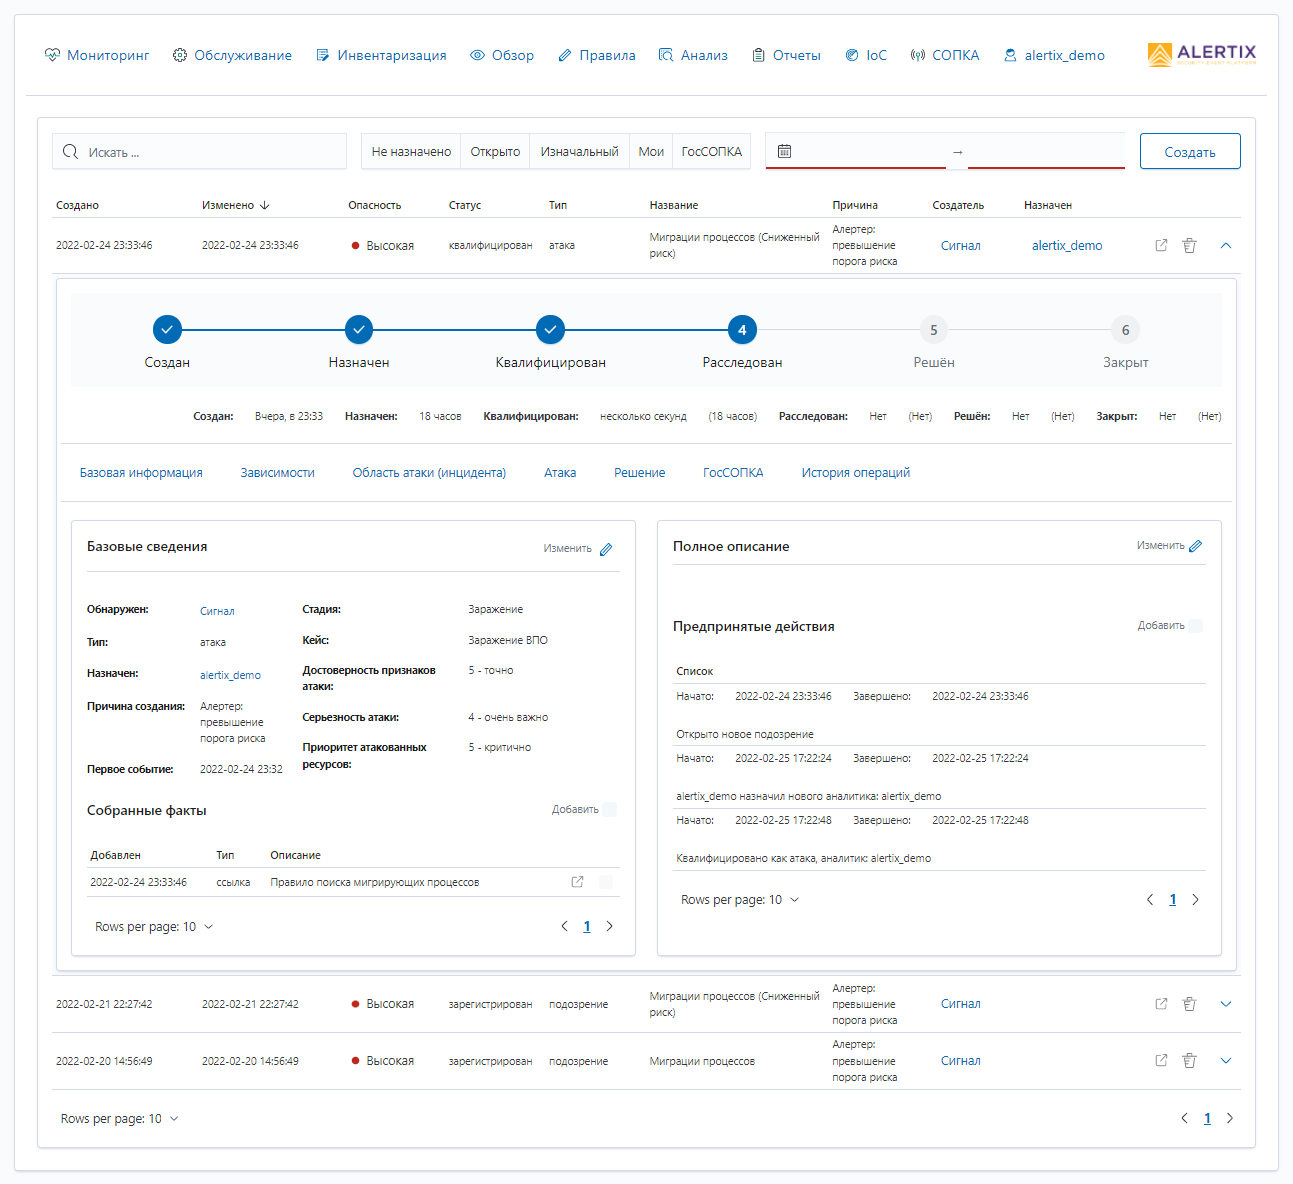The width and height of the screenshot is (1293, 1184).
Task: Click the Обслуживание gear icon
Action: (x=181, y=55)
